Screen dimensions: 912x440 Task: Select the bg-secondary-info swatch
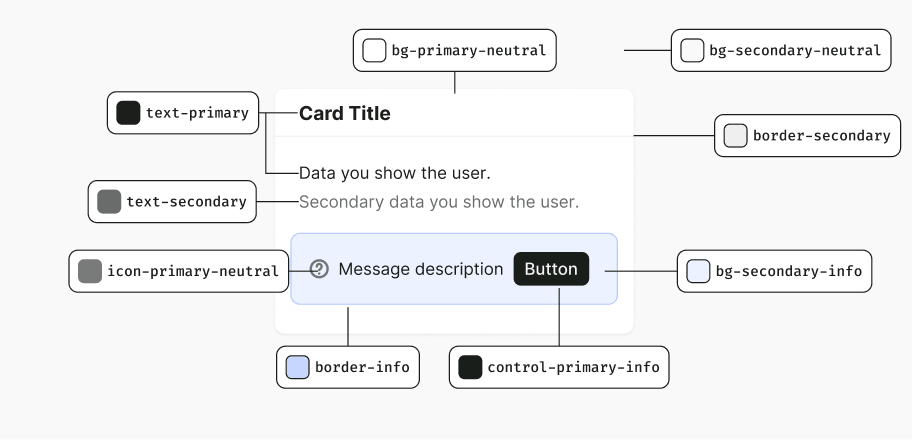click(698, 271)
